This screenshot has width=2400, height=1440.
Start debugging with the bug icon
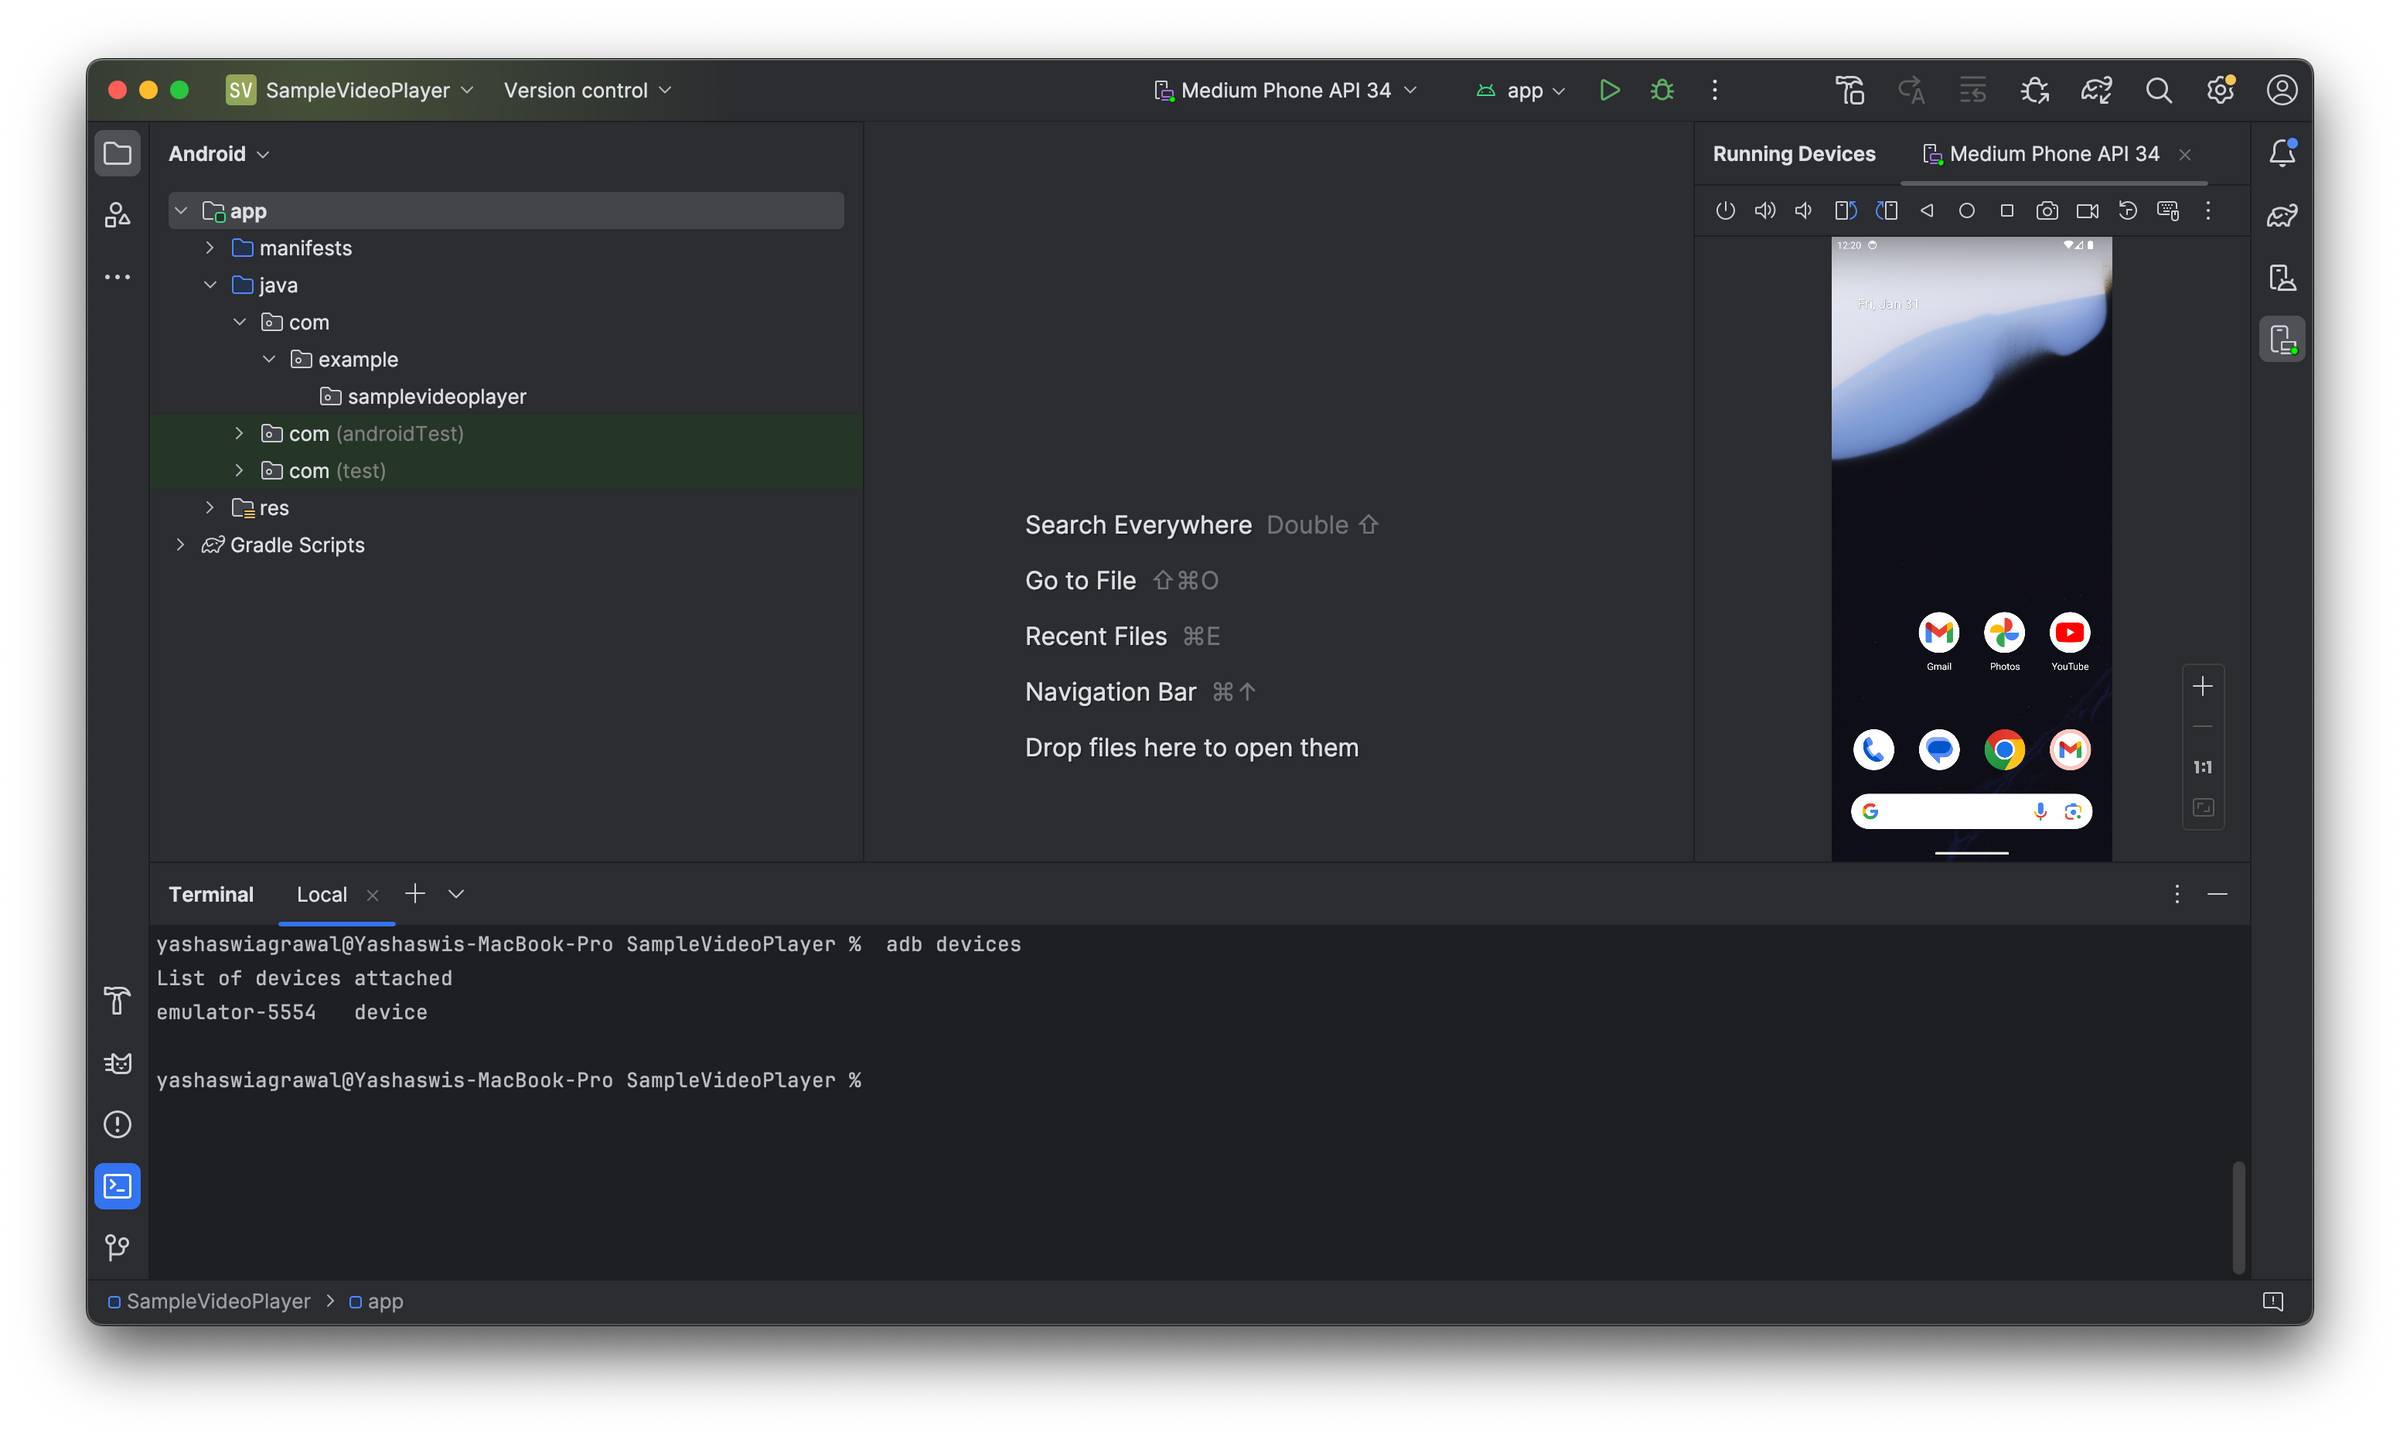[1662, 89]
